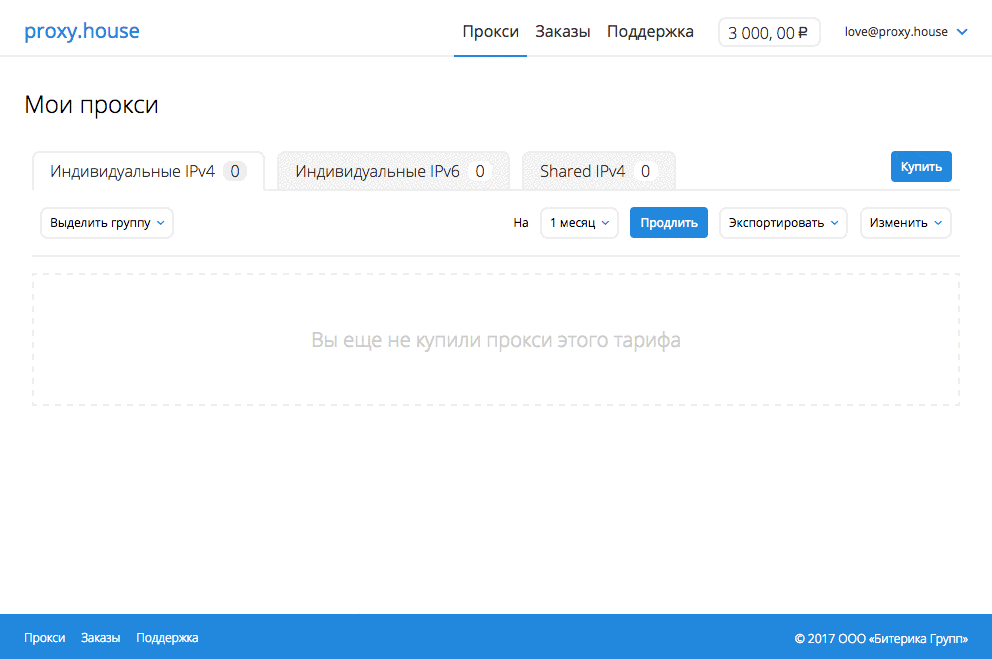Click the Поддержка footer link
Screen dimensions: 992x659
(x=167, y=638)
